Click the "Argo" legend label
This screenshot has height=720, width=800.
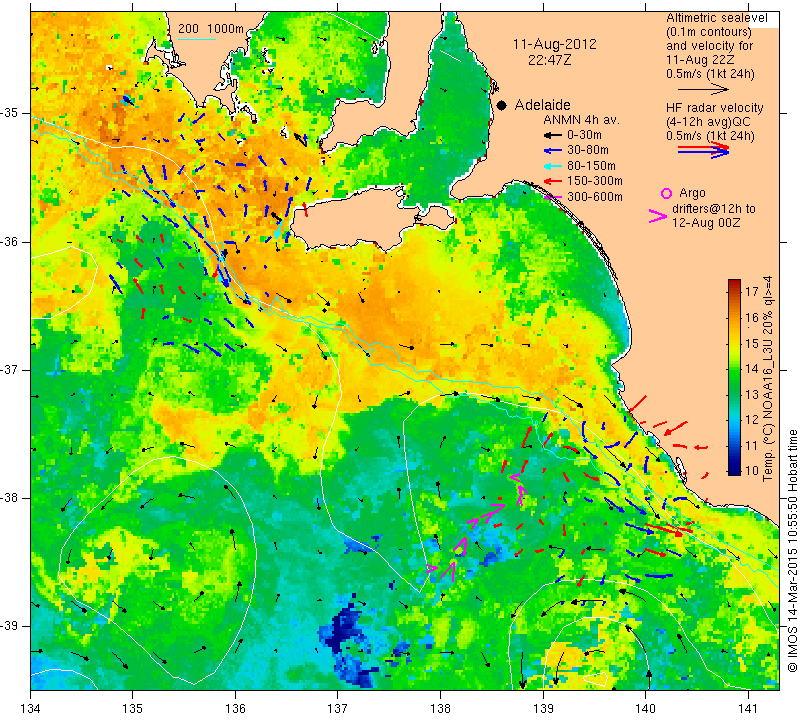692,193
